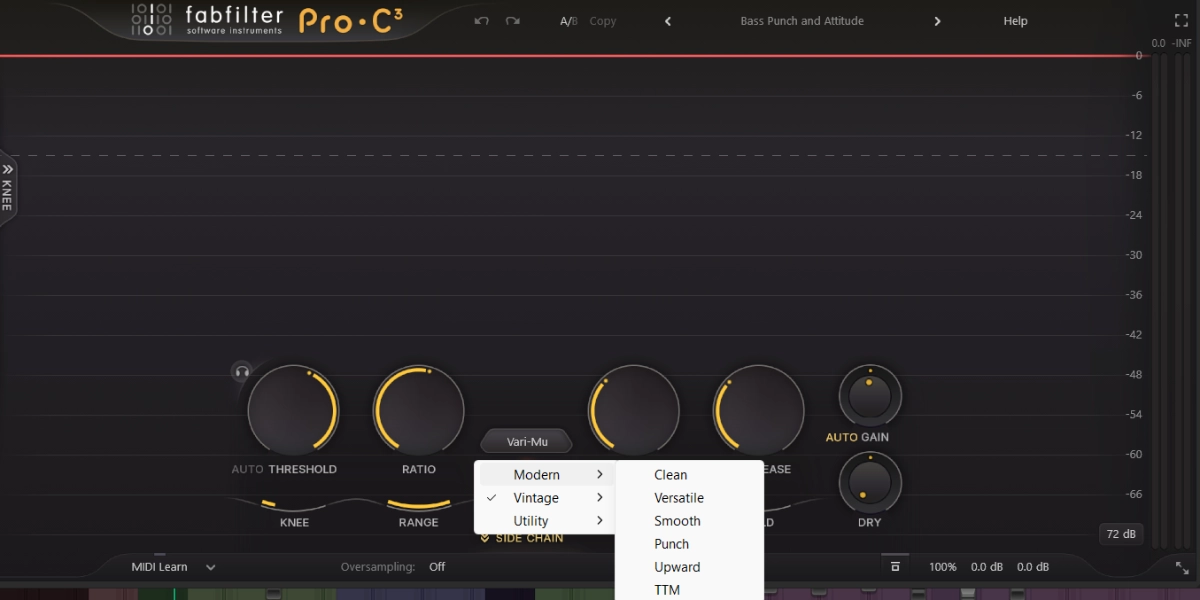This screenshot has height=600, width=1200.
Task: Switch to the A/B comparison slot
Action: click(x=568, y=20)
